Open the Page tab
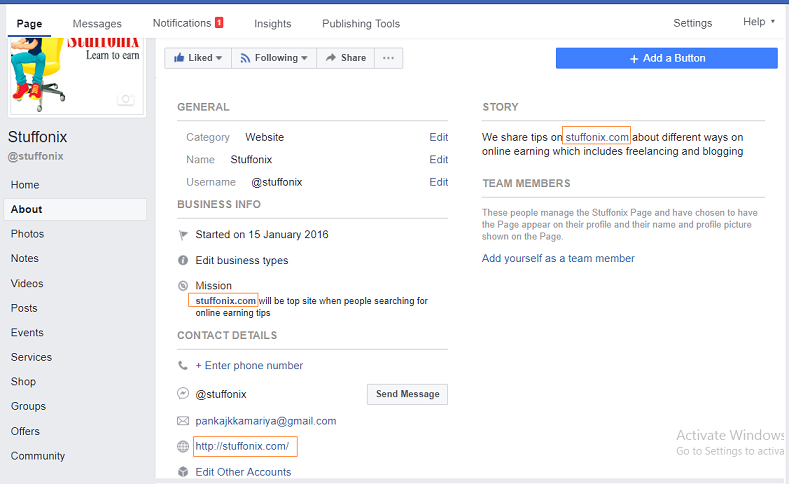The height and width of the screenshot is (484, 789). pos(29,24)
